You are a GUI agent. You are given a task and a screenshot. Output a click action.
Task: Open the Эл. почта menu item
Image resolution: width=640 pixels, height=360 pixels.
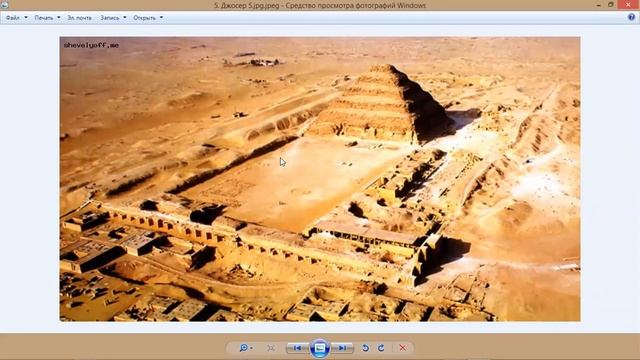(x=79, y=18)
